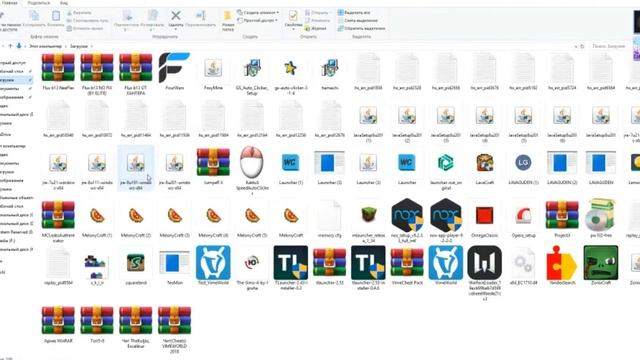Open the Copy to (Копировать в) dropdown

[x=152, y=21]
